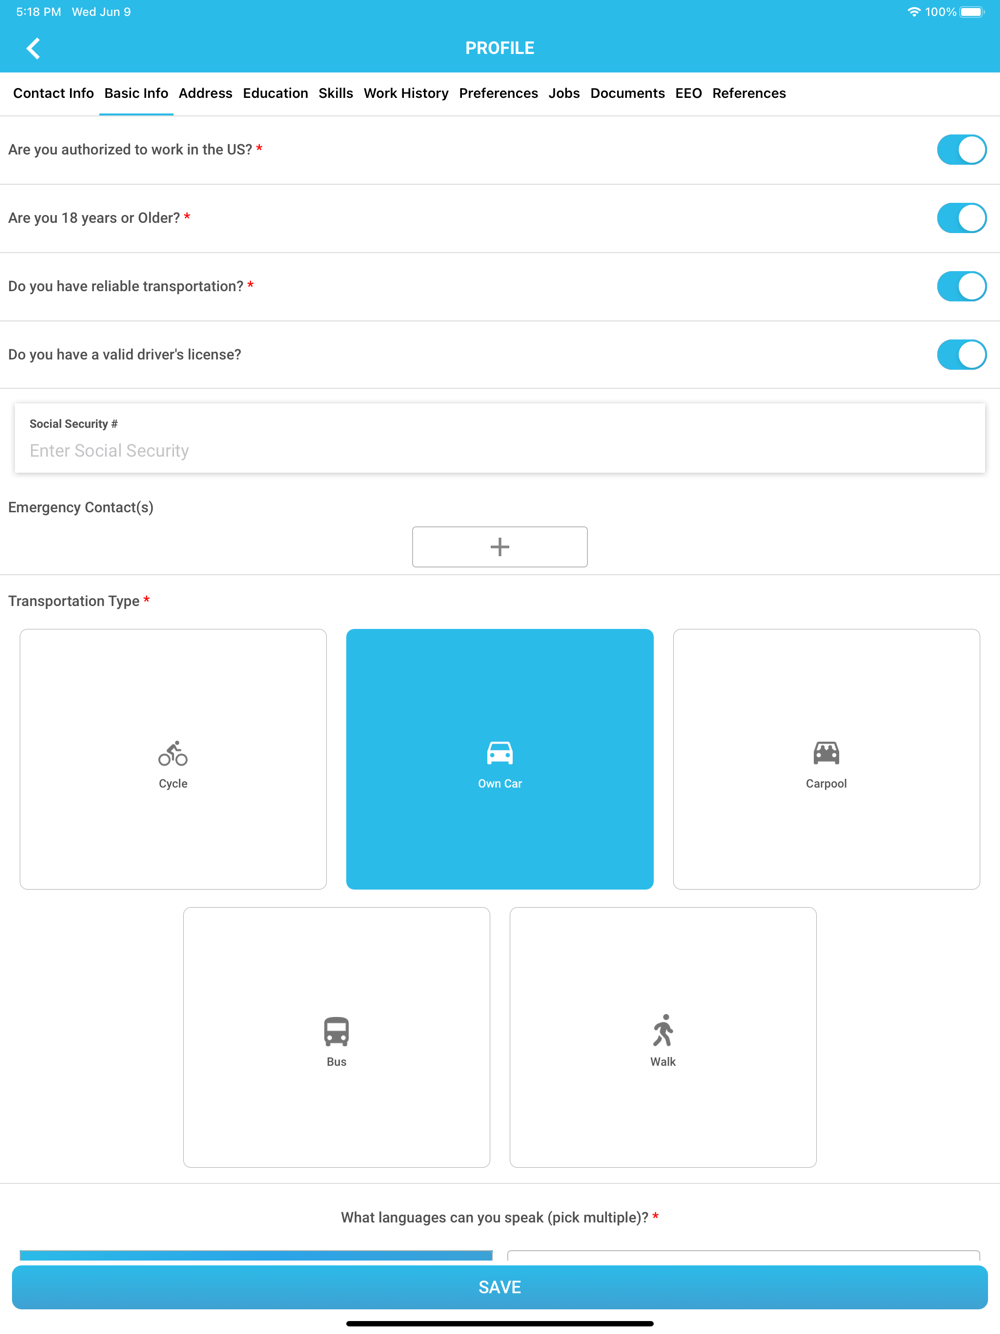This screenshot has height=1334, width=1000.
Task: Add an emergency contact with plus icon
Action: (x=500, y=547)
